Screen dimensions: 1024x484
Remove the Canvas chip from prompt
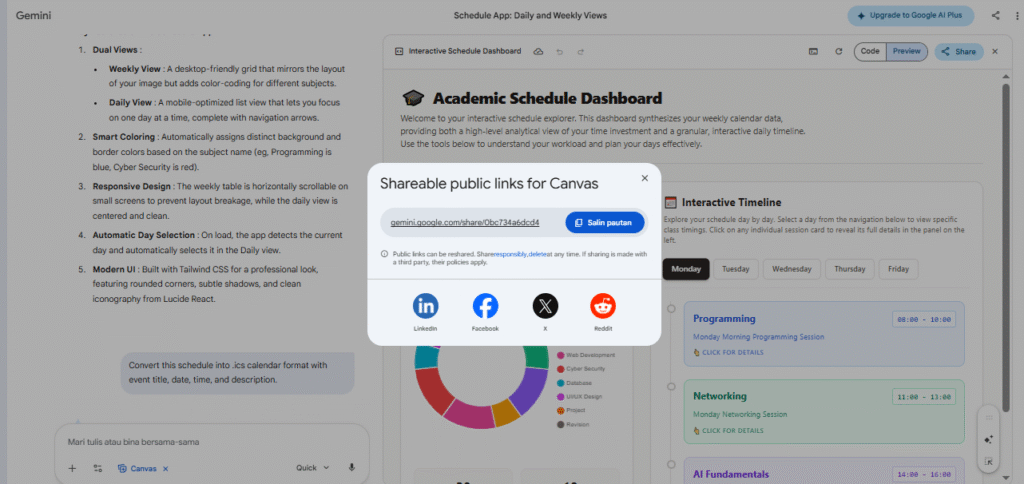click(166, 468)
